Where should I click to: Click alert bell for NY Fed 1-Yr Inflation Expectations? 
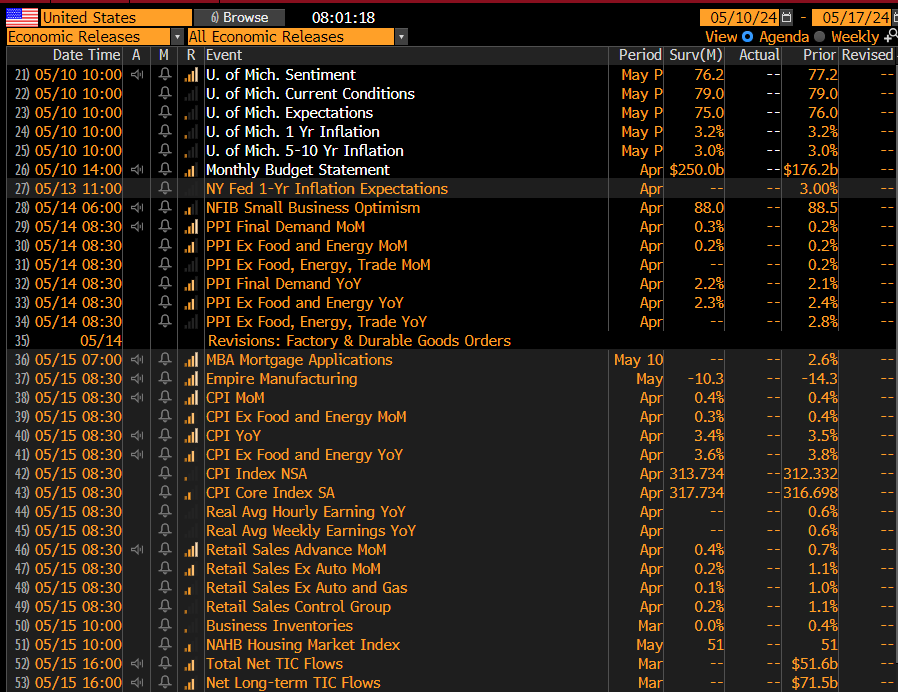coord(165,188)
